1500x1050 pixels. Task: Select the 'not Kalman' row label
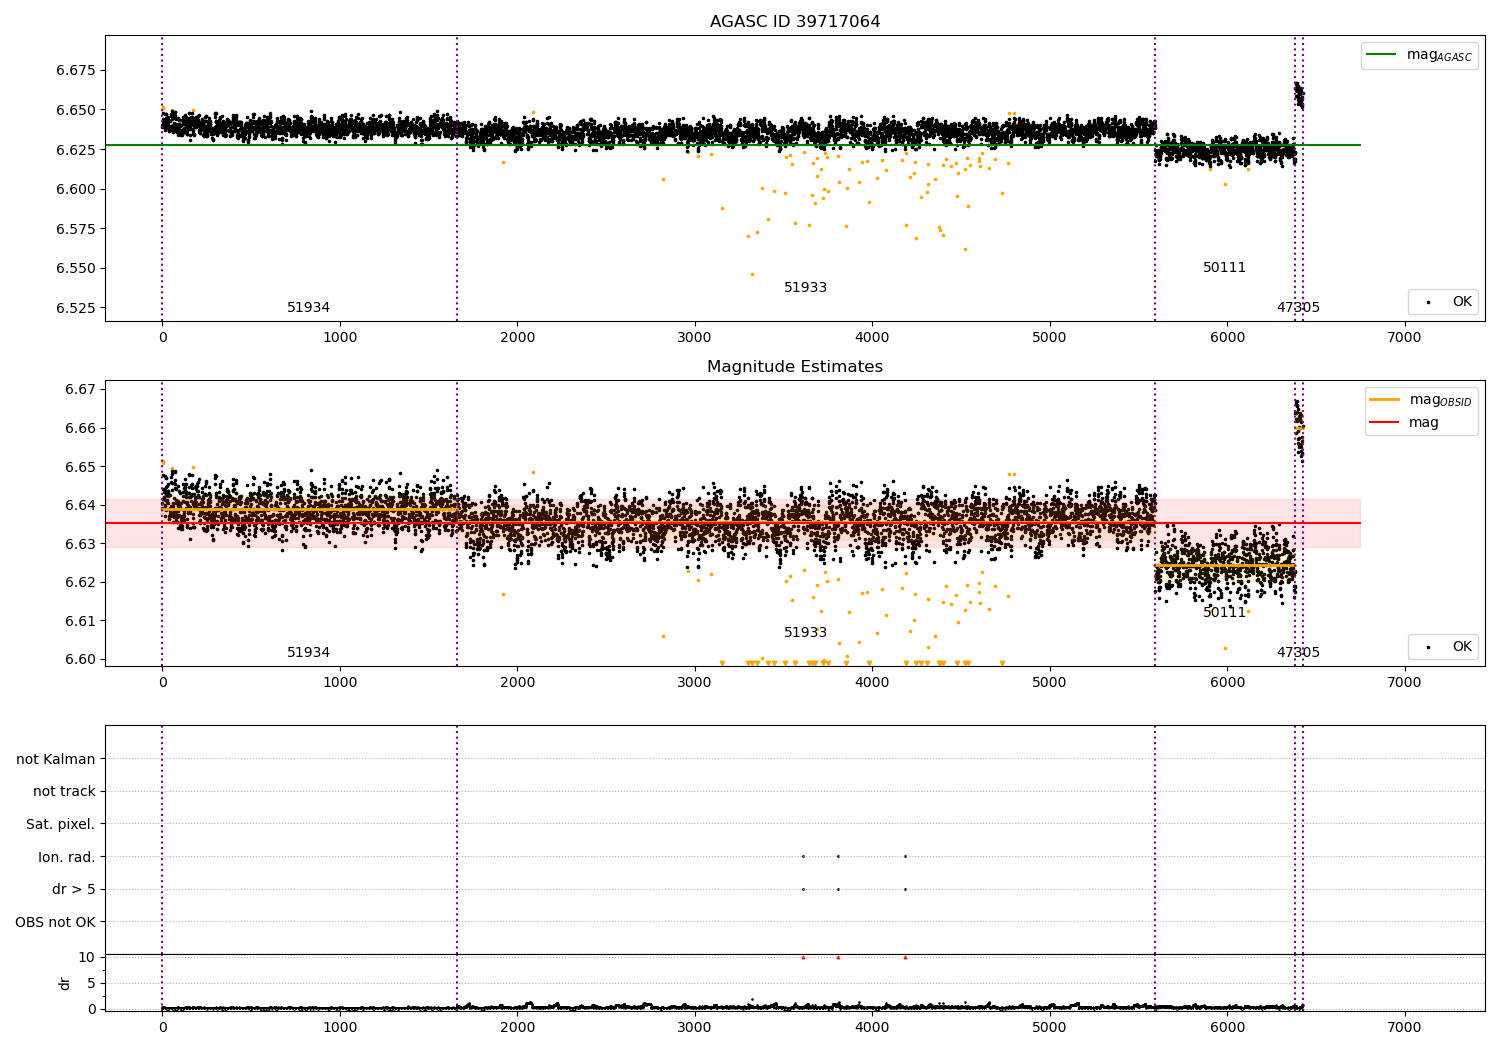click(56, 759)
